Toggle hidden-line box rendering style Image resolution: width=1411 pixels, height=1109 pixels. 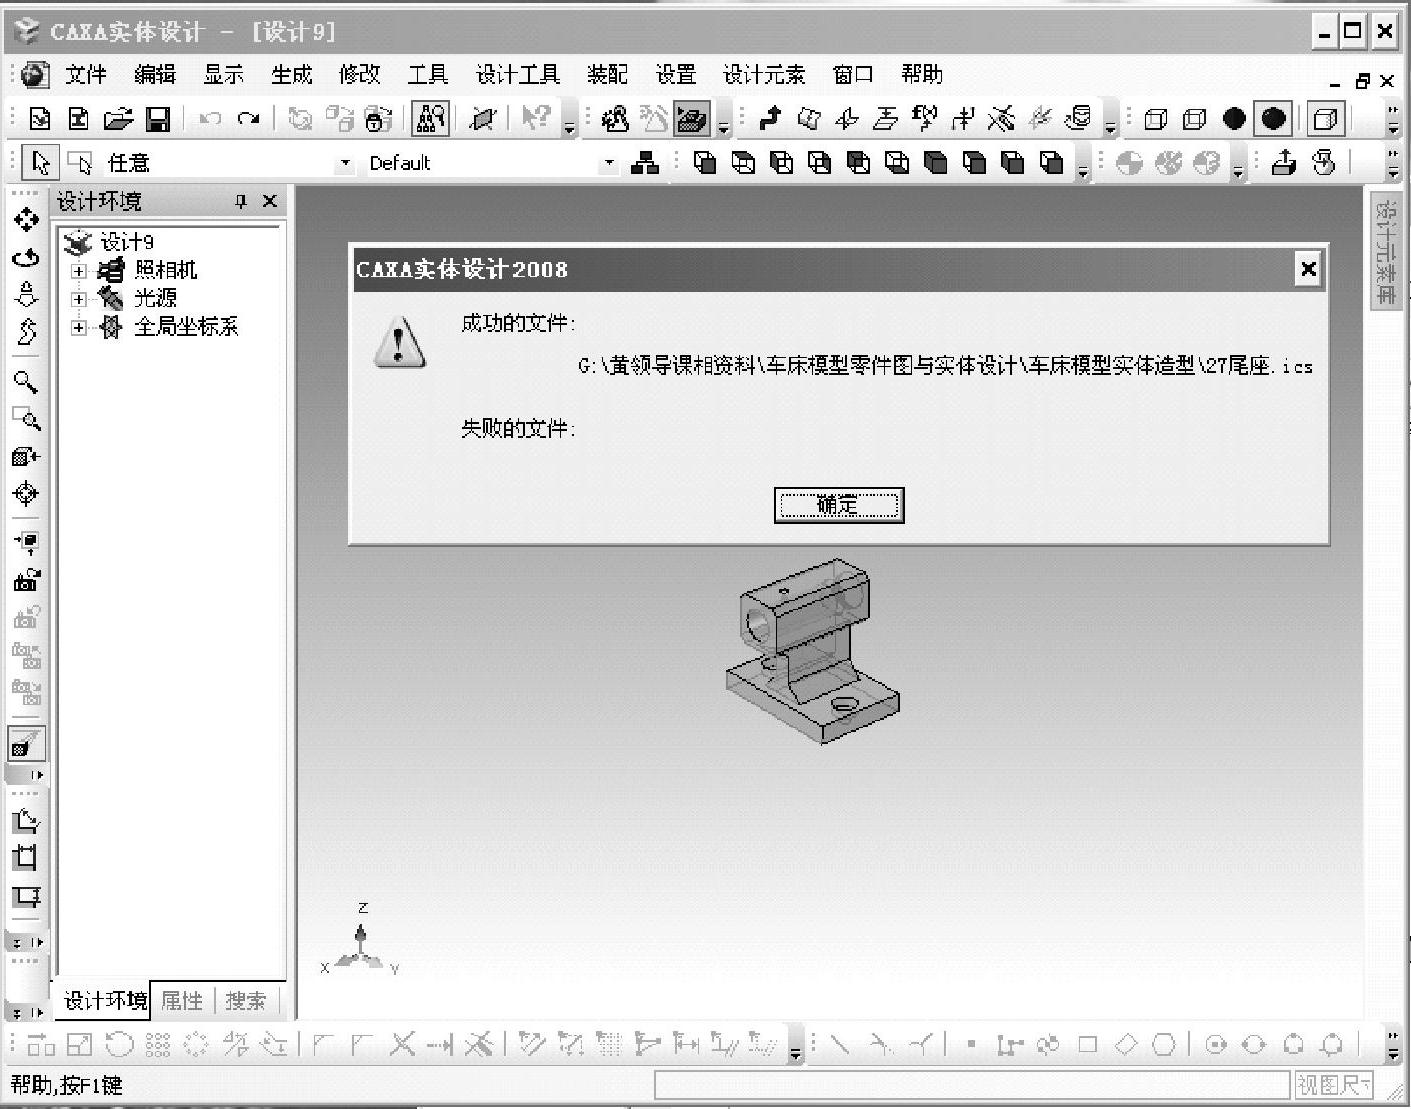(x=1194, y=119)
